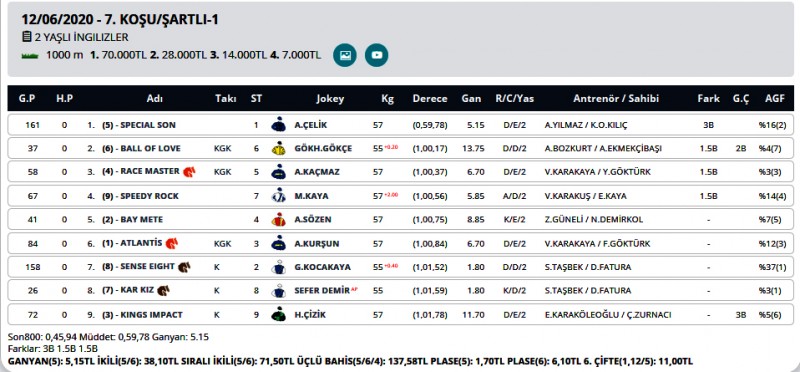Click A.ÇELİK's jockey silks icon
Viewport: 800px width, 372px height.
278,125
